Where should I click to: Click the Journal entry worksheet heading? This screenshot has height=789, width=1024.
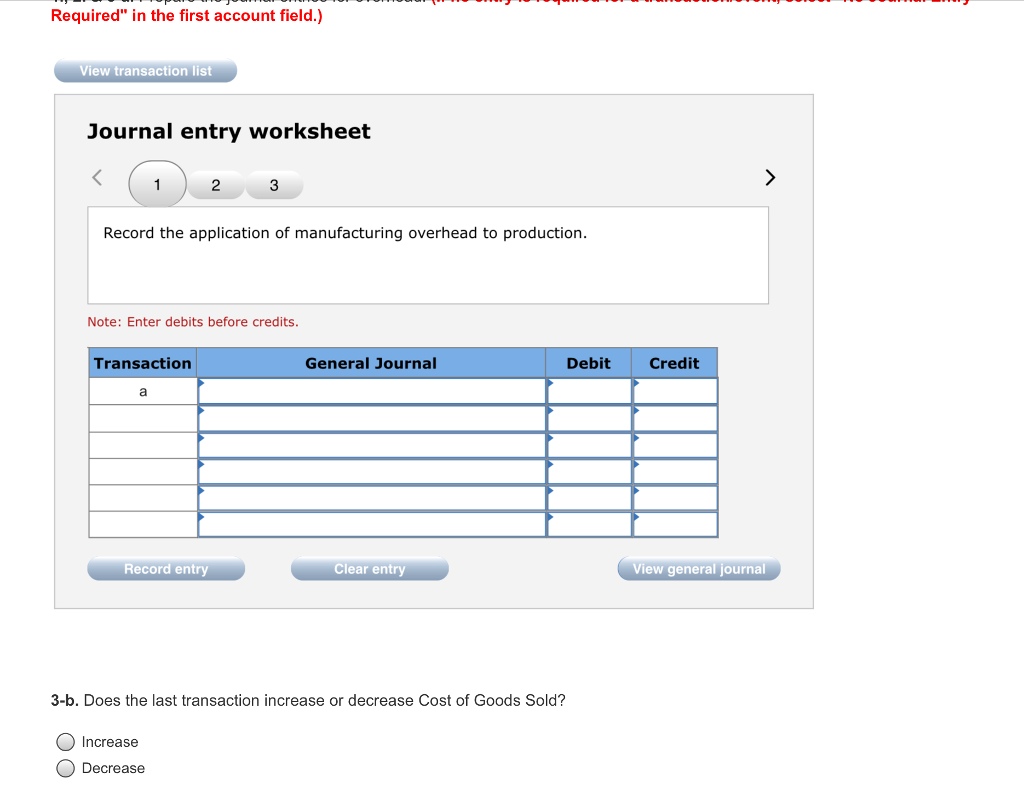tap(229, 131)
